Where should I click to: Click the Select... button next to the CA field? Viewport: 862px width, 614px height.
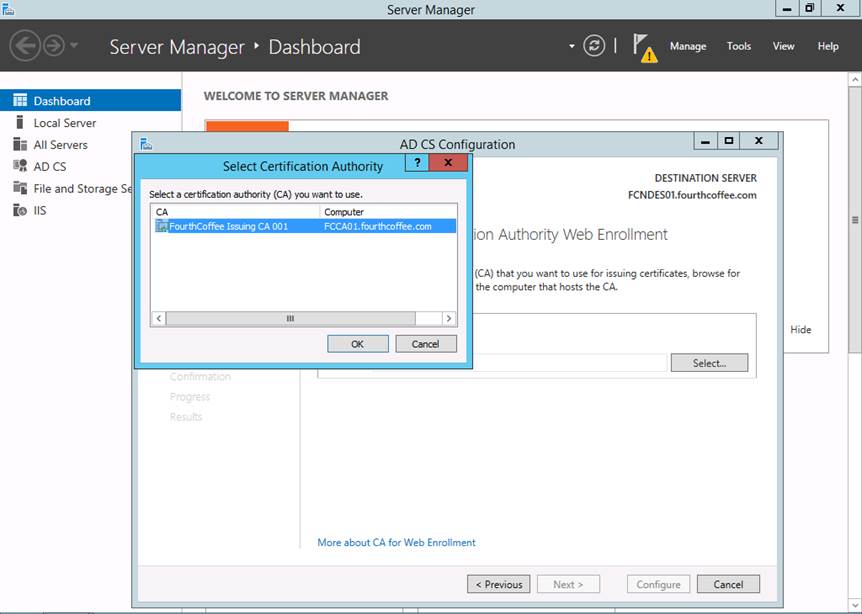[x=709, y=363]
